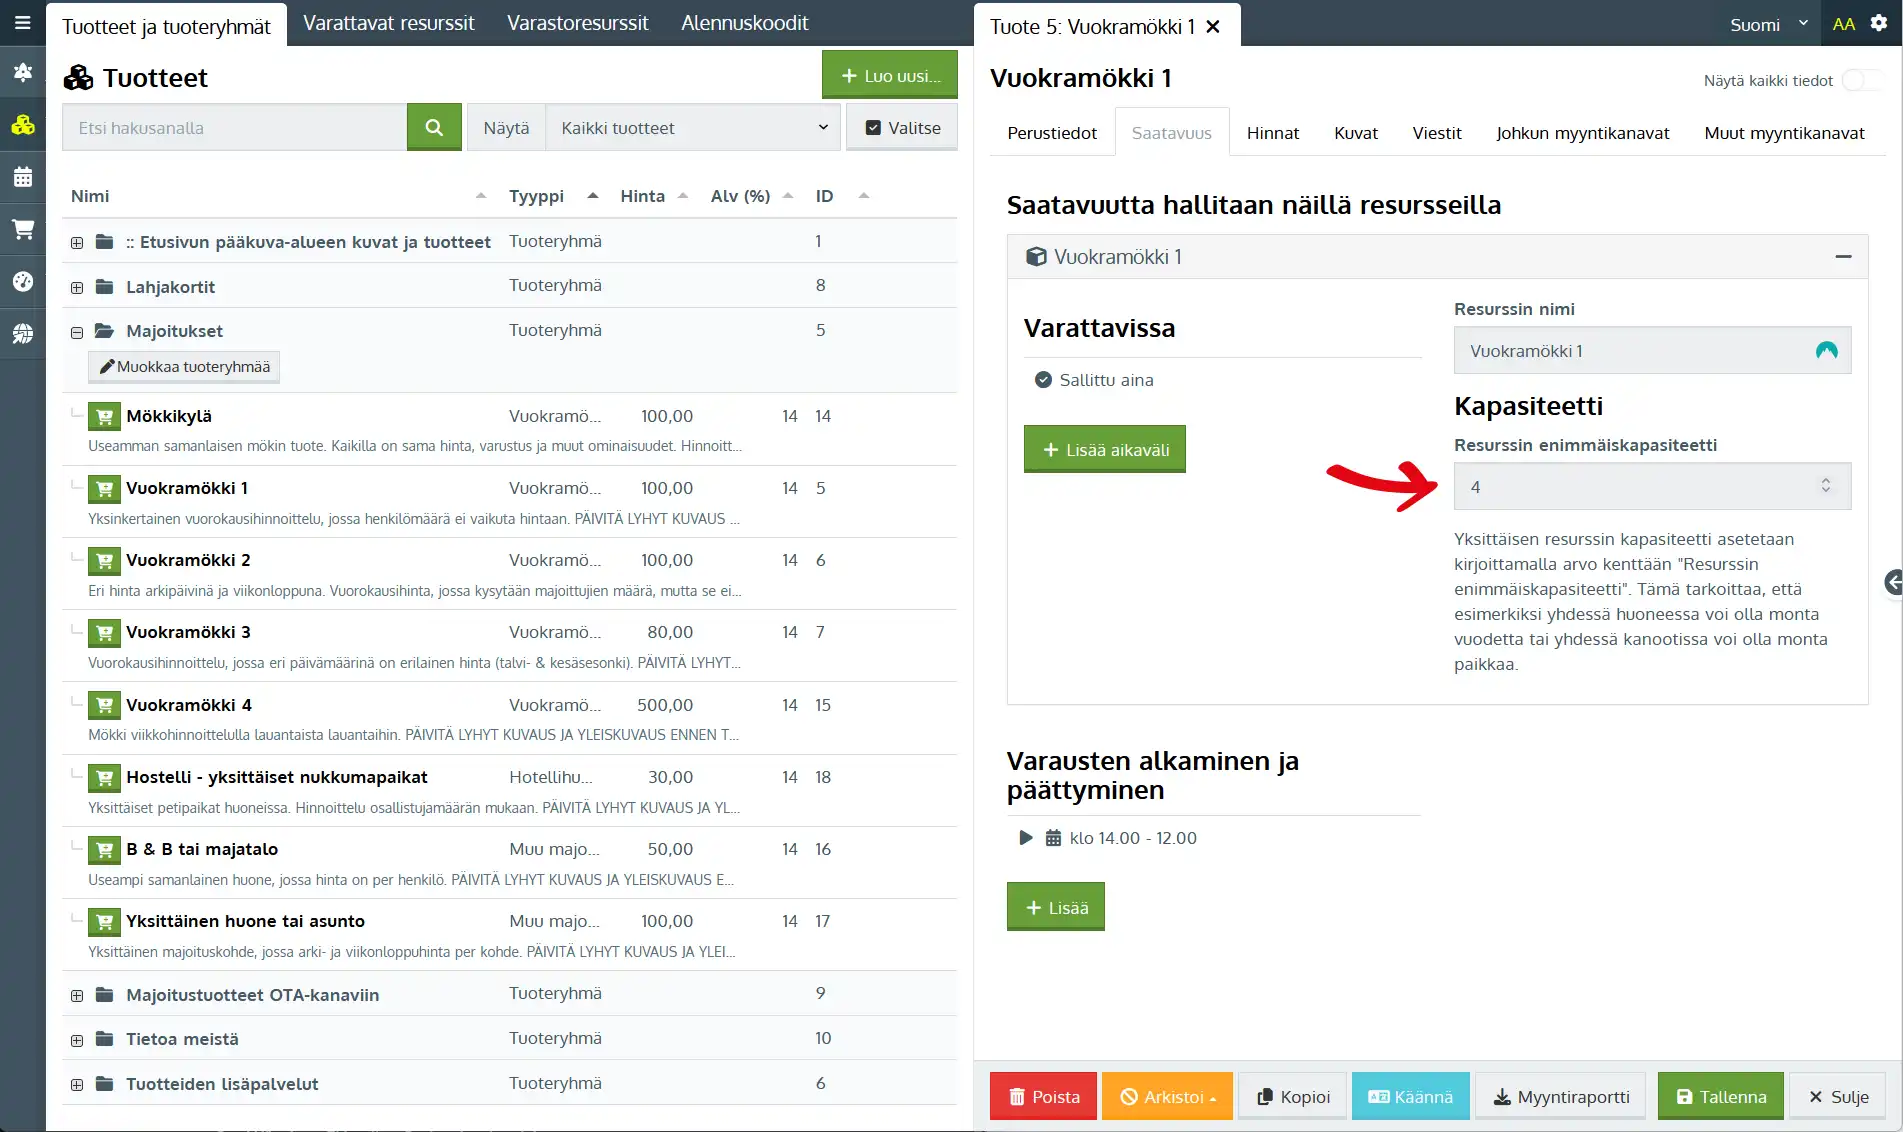Screen dimensions: 1903x1132
Task: Click the globe icon in left sidebar
Action: (x=22, y=333)
